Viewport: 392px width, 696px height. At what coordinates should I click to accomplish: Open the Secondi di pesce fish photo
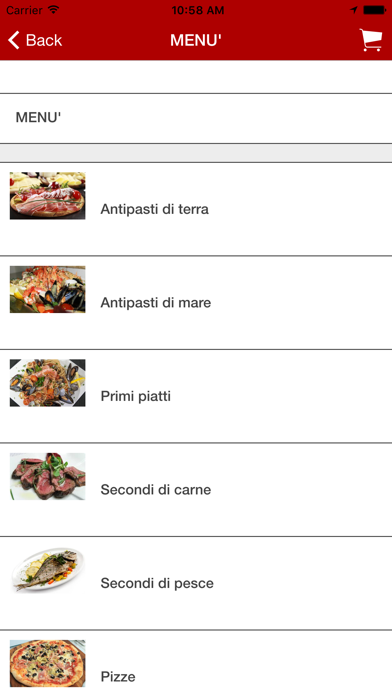pos(48,570)
